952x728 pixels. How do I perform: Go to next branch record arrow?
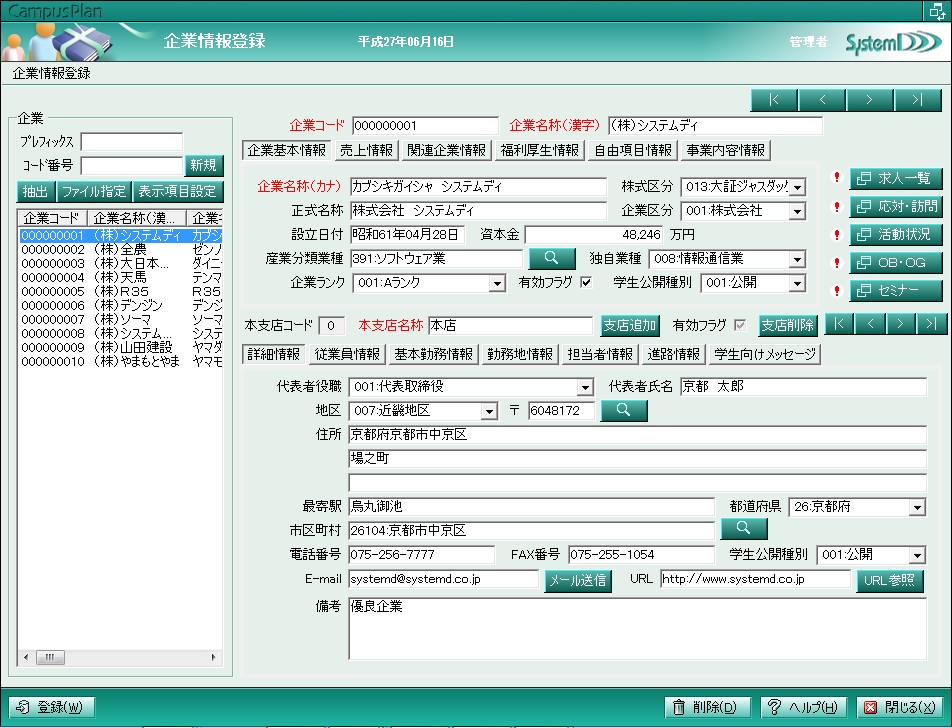coord(900,324)
